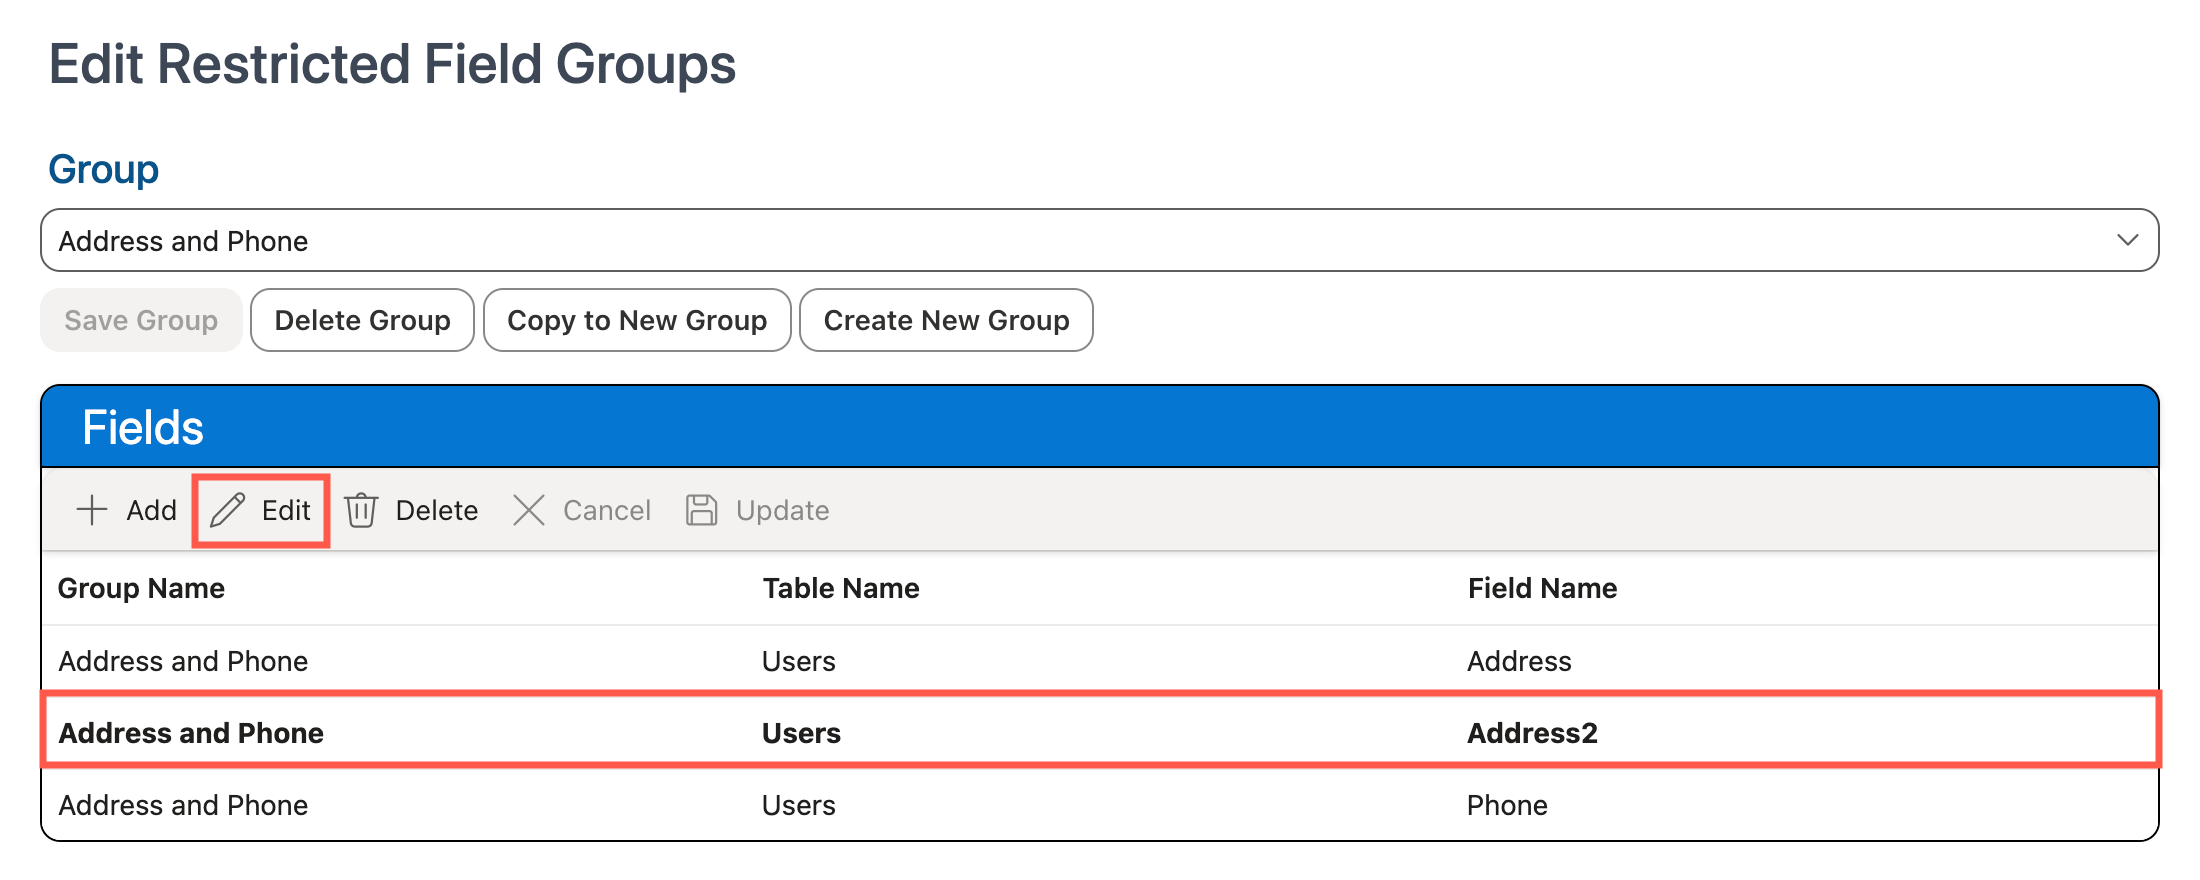Click Users in the Address2 row
Screen dimensions: 2200x880
pos(801,733)
